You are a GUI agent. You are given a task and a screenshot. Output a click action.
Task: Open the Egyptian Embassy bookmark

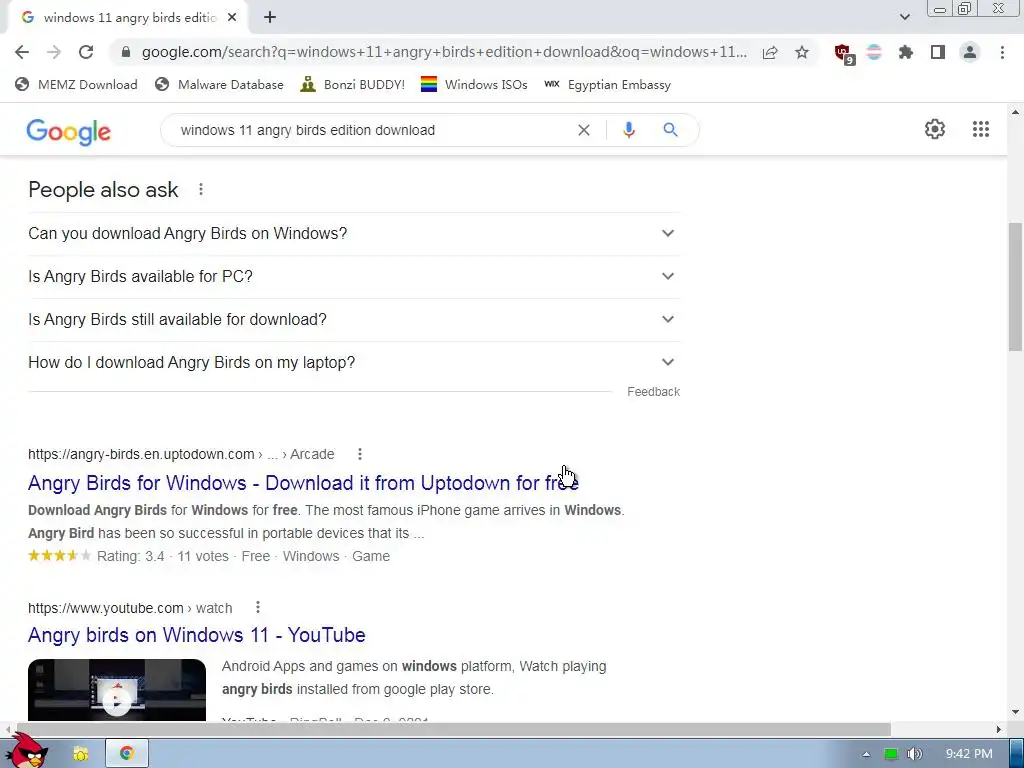click(x=607, y=84)
